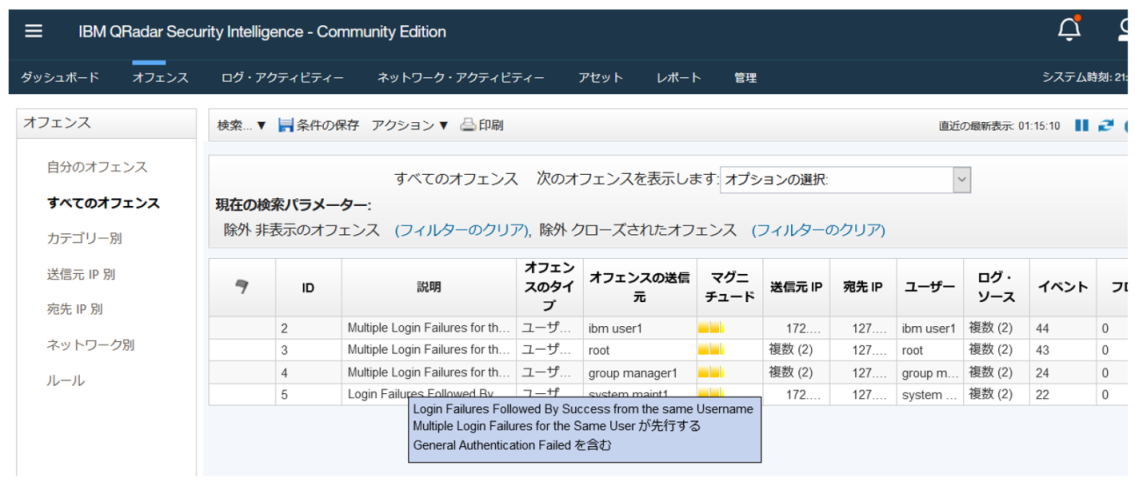Viewport: 1135px width, 482px height.
Task: Sort by the ID column header
Action: (x=308, y=287)
